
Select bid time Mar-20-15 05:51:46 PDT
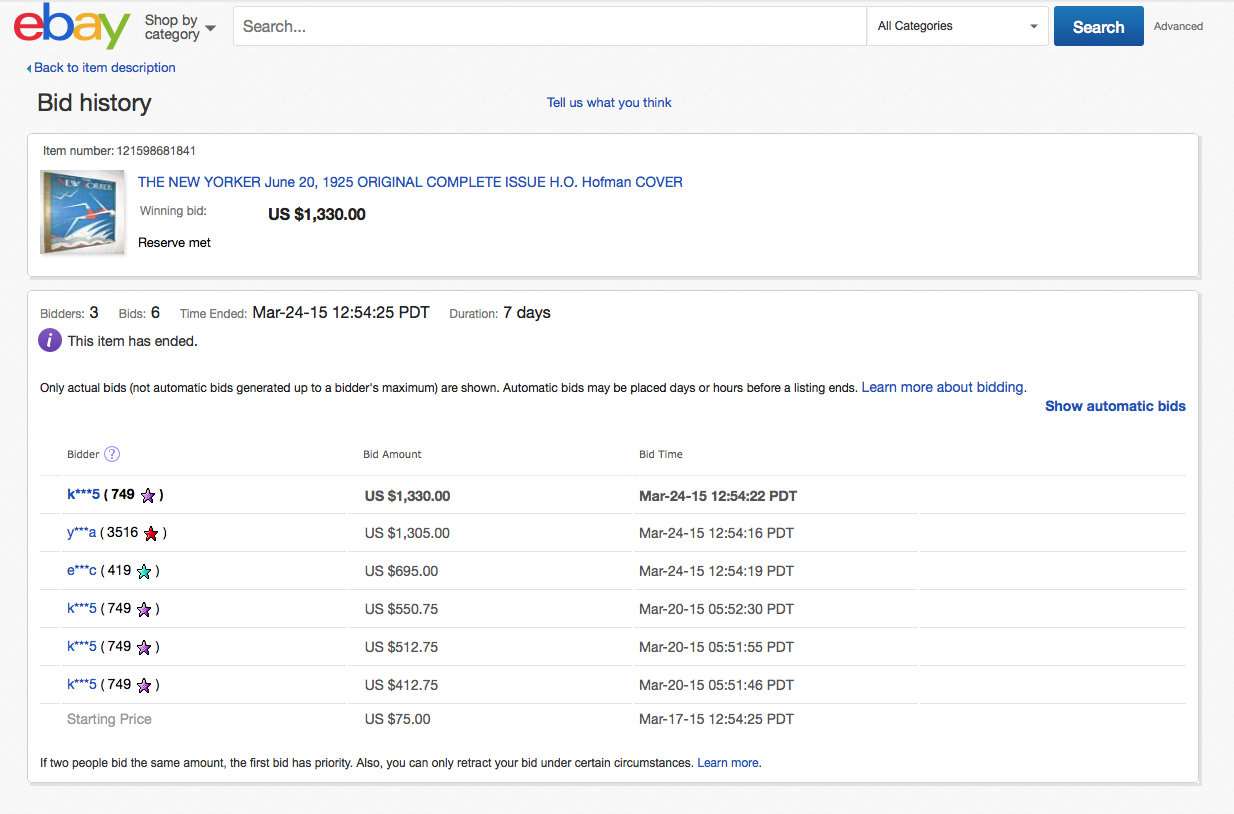point(716,685)
